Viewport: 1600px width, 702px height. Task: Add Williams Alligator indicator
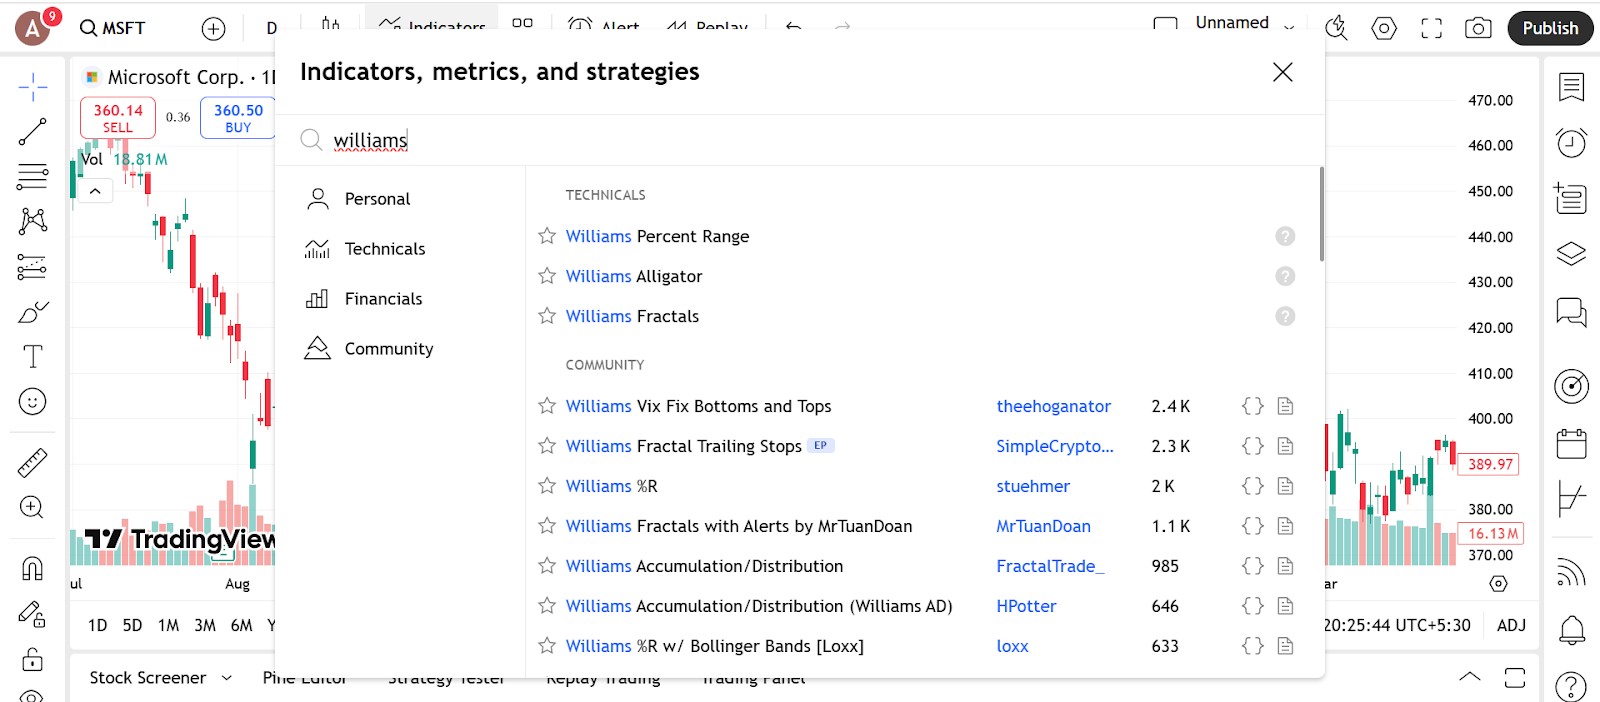pyautogui.click(x=634, y=276)
